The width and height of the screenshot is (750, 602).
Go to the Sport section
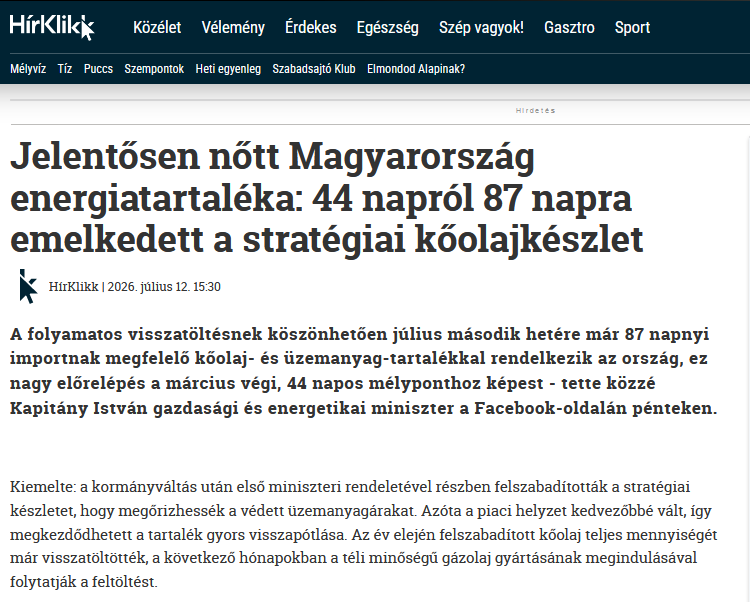pos(632,27)
